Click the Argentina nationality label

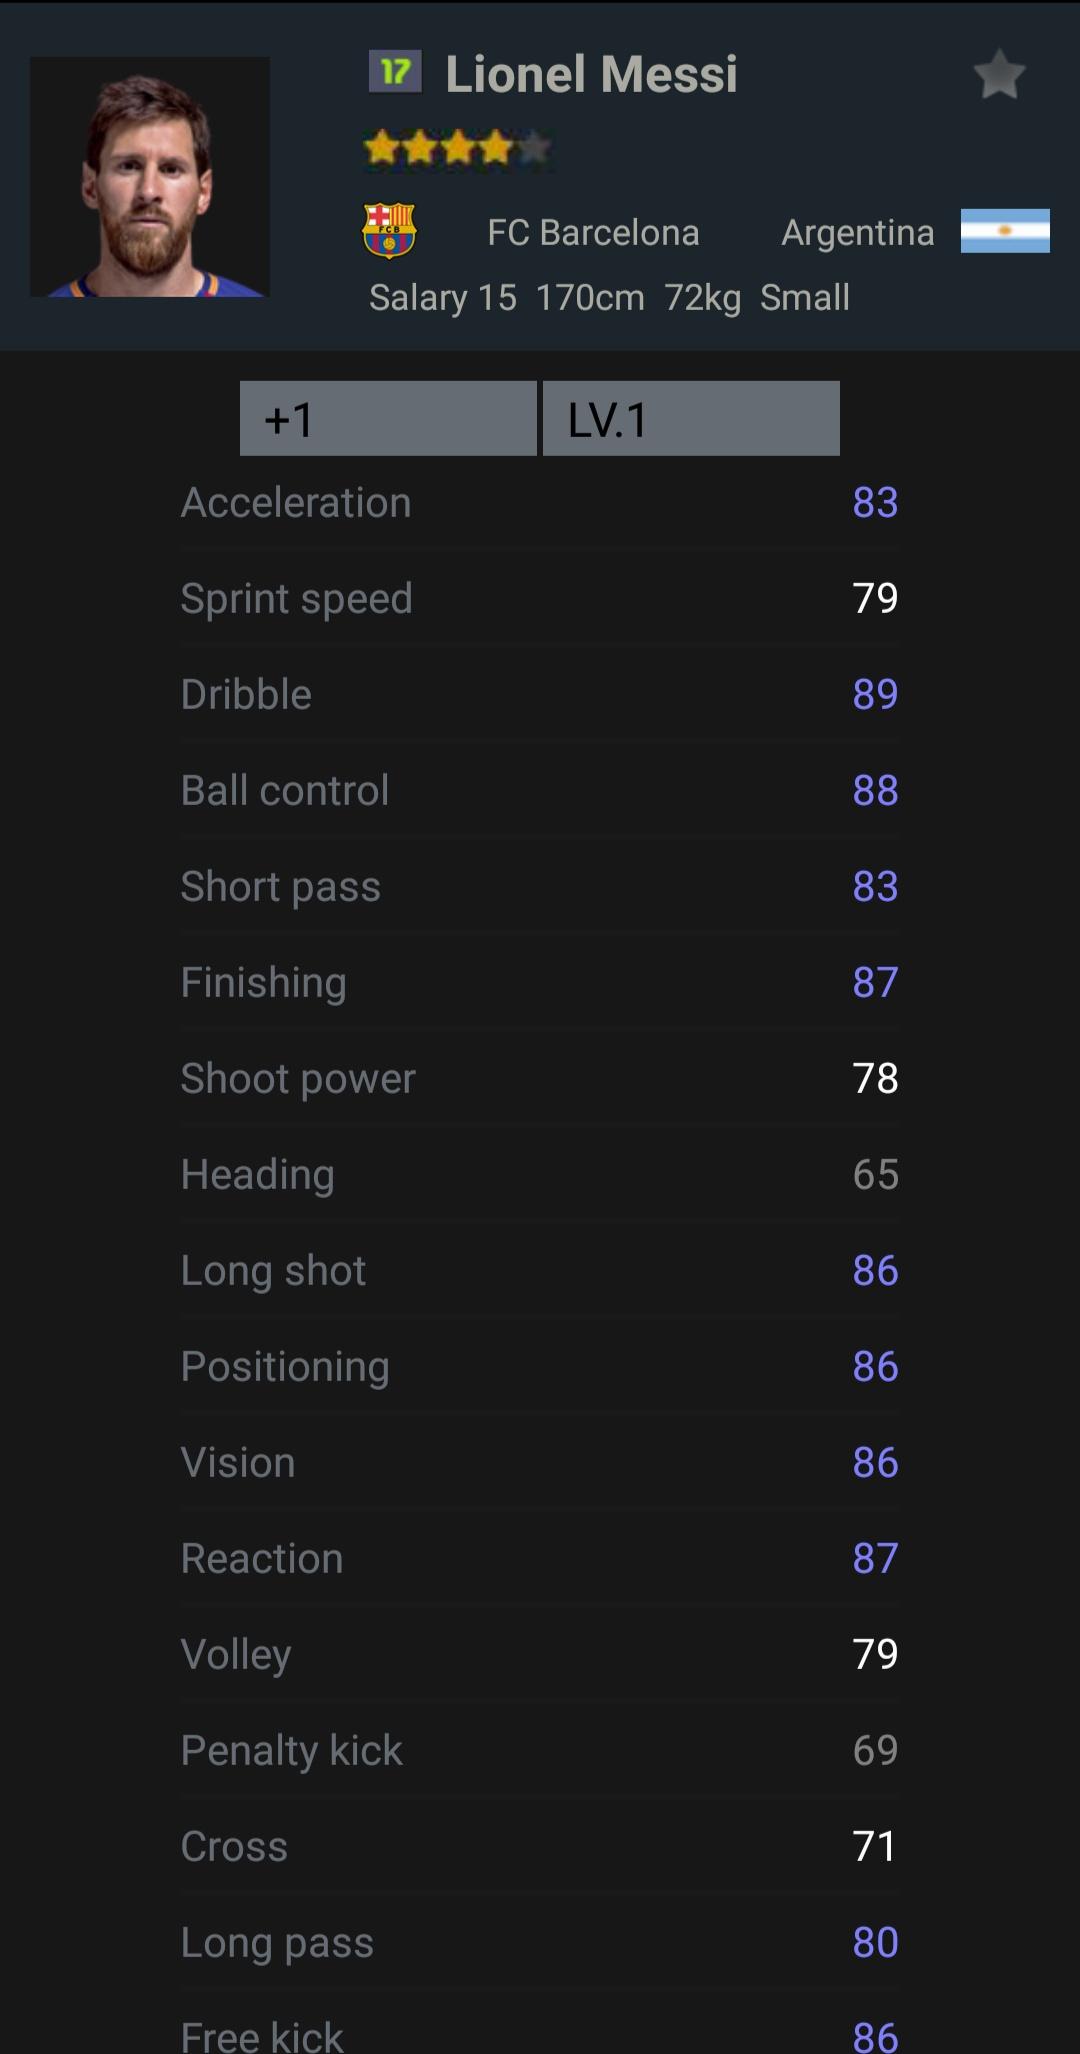pos(857,233)
